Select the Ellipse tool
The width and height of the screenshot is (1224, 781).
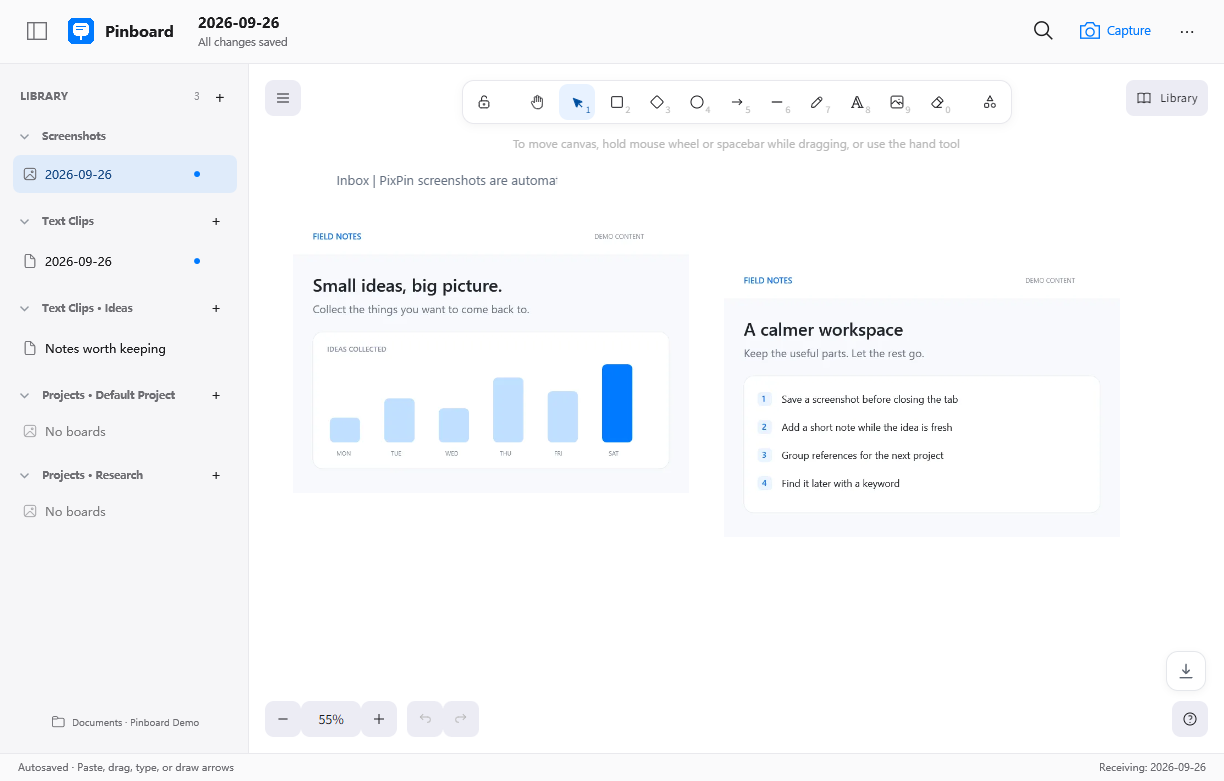[697, 102]
